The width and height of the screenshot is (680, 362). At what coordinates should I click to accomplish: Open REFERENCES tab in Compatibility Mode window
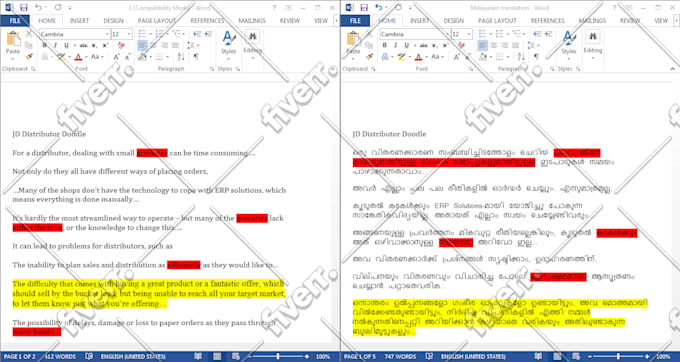[207, 21]
